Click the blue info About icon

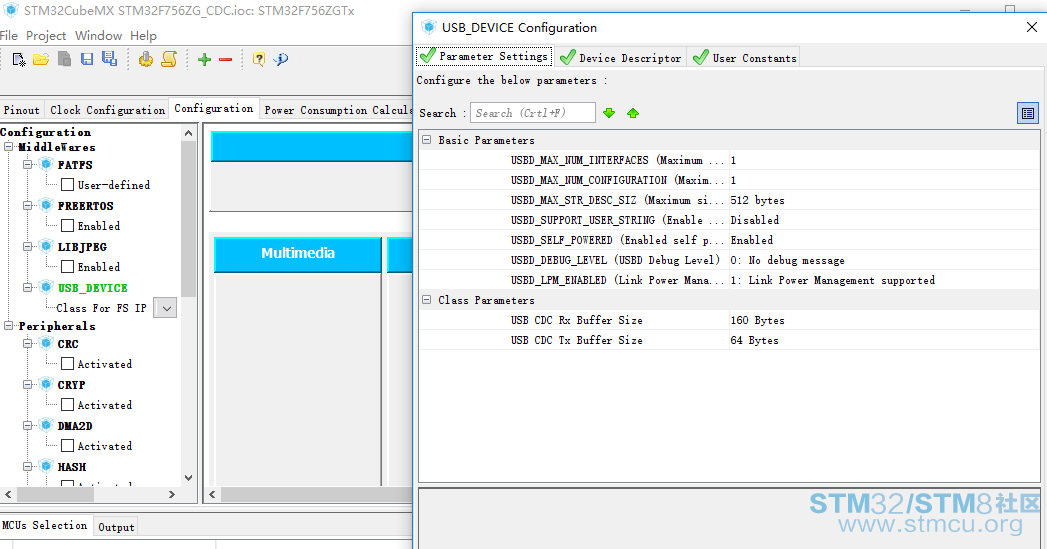[x=281, y=59]
